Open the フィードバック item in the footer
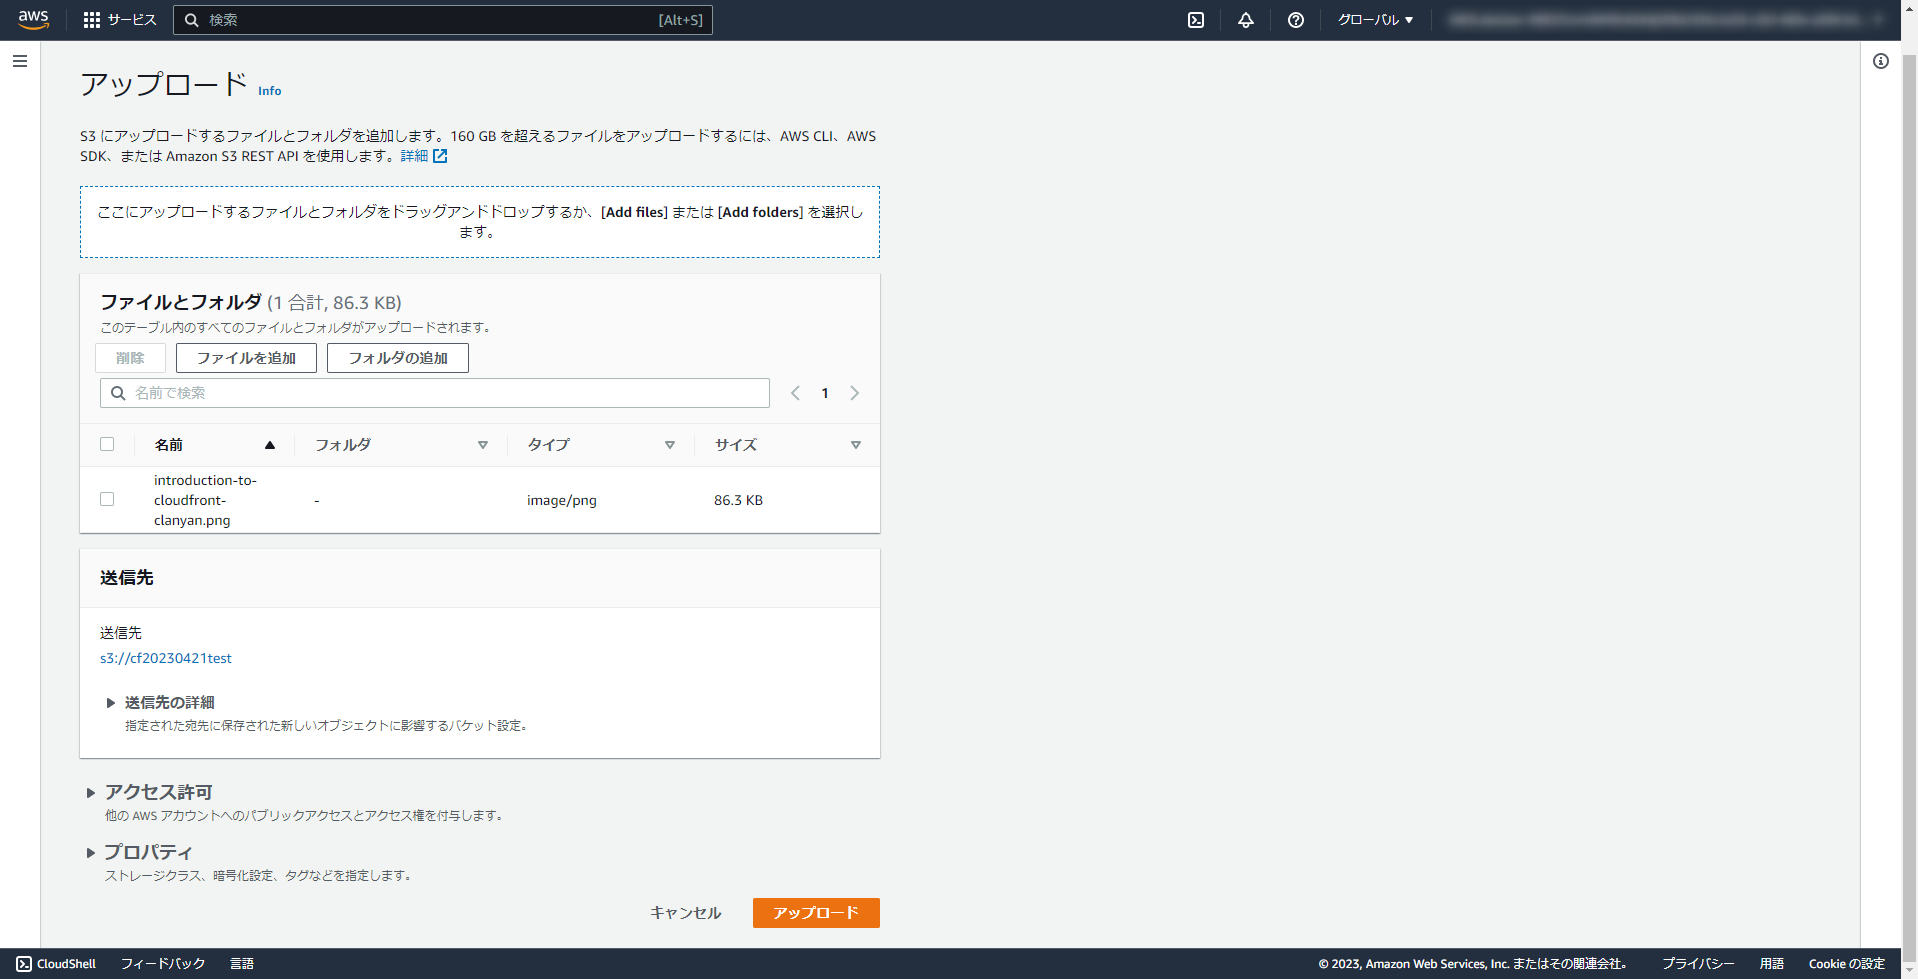This screenshot has width=1918, height=979. (x=162, y=963)
